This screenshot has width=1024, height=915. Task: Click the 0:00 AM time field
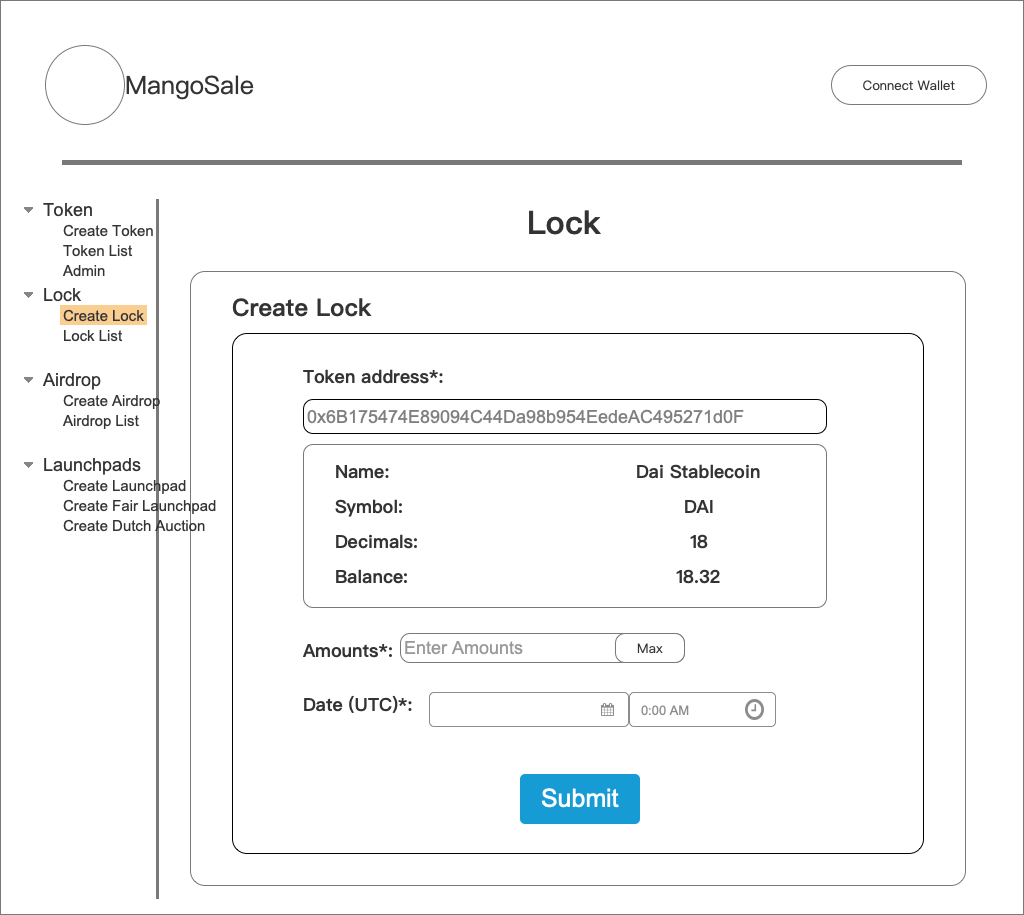pos(702,709)
